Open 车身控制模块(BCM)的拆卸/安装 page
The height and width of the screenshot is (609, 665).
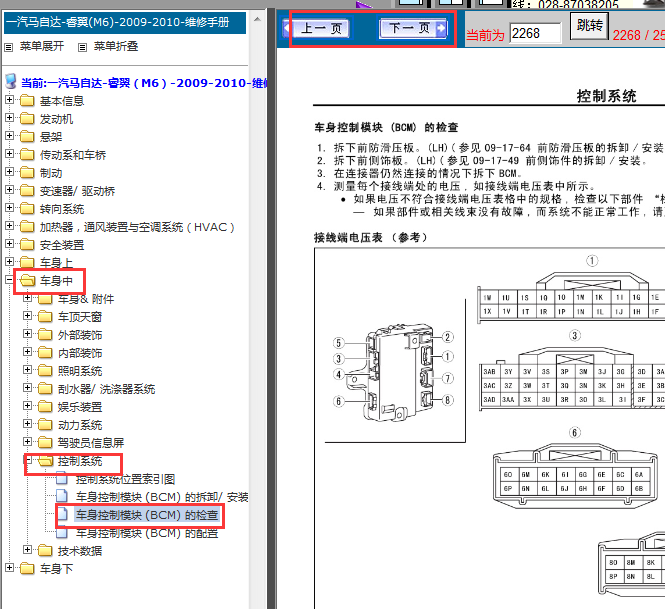coord(162,497)
